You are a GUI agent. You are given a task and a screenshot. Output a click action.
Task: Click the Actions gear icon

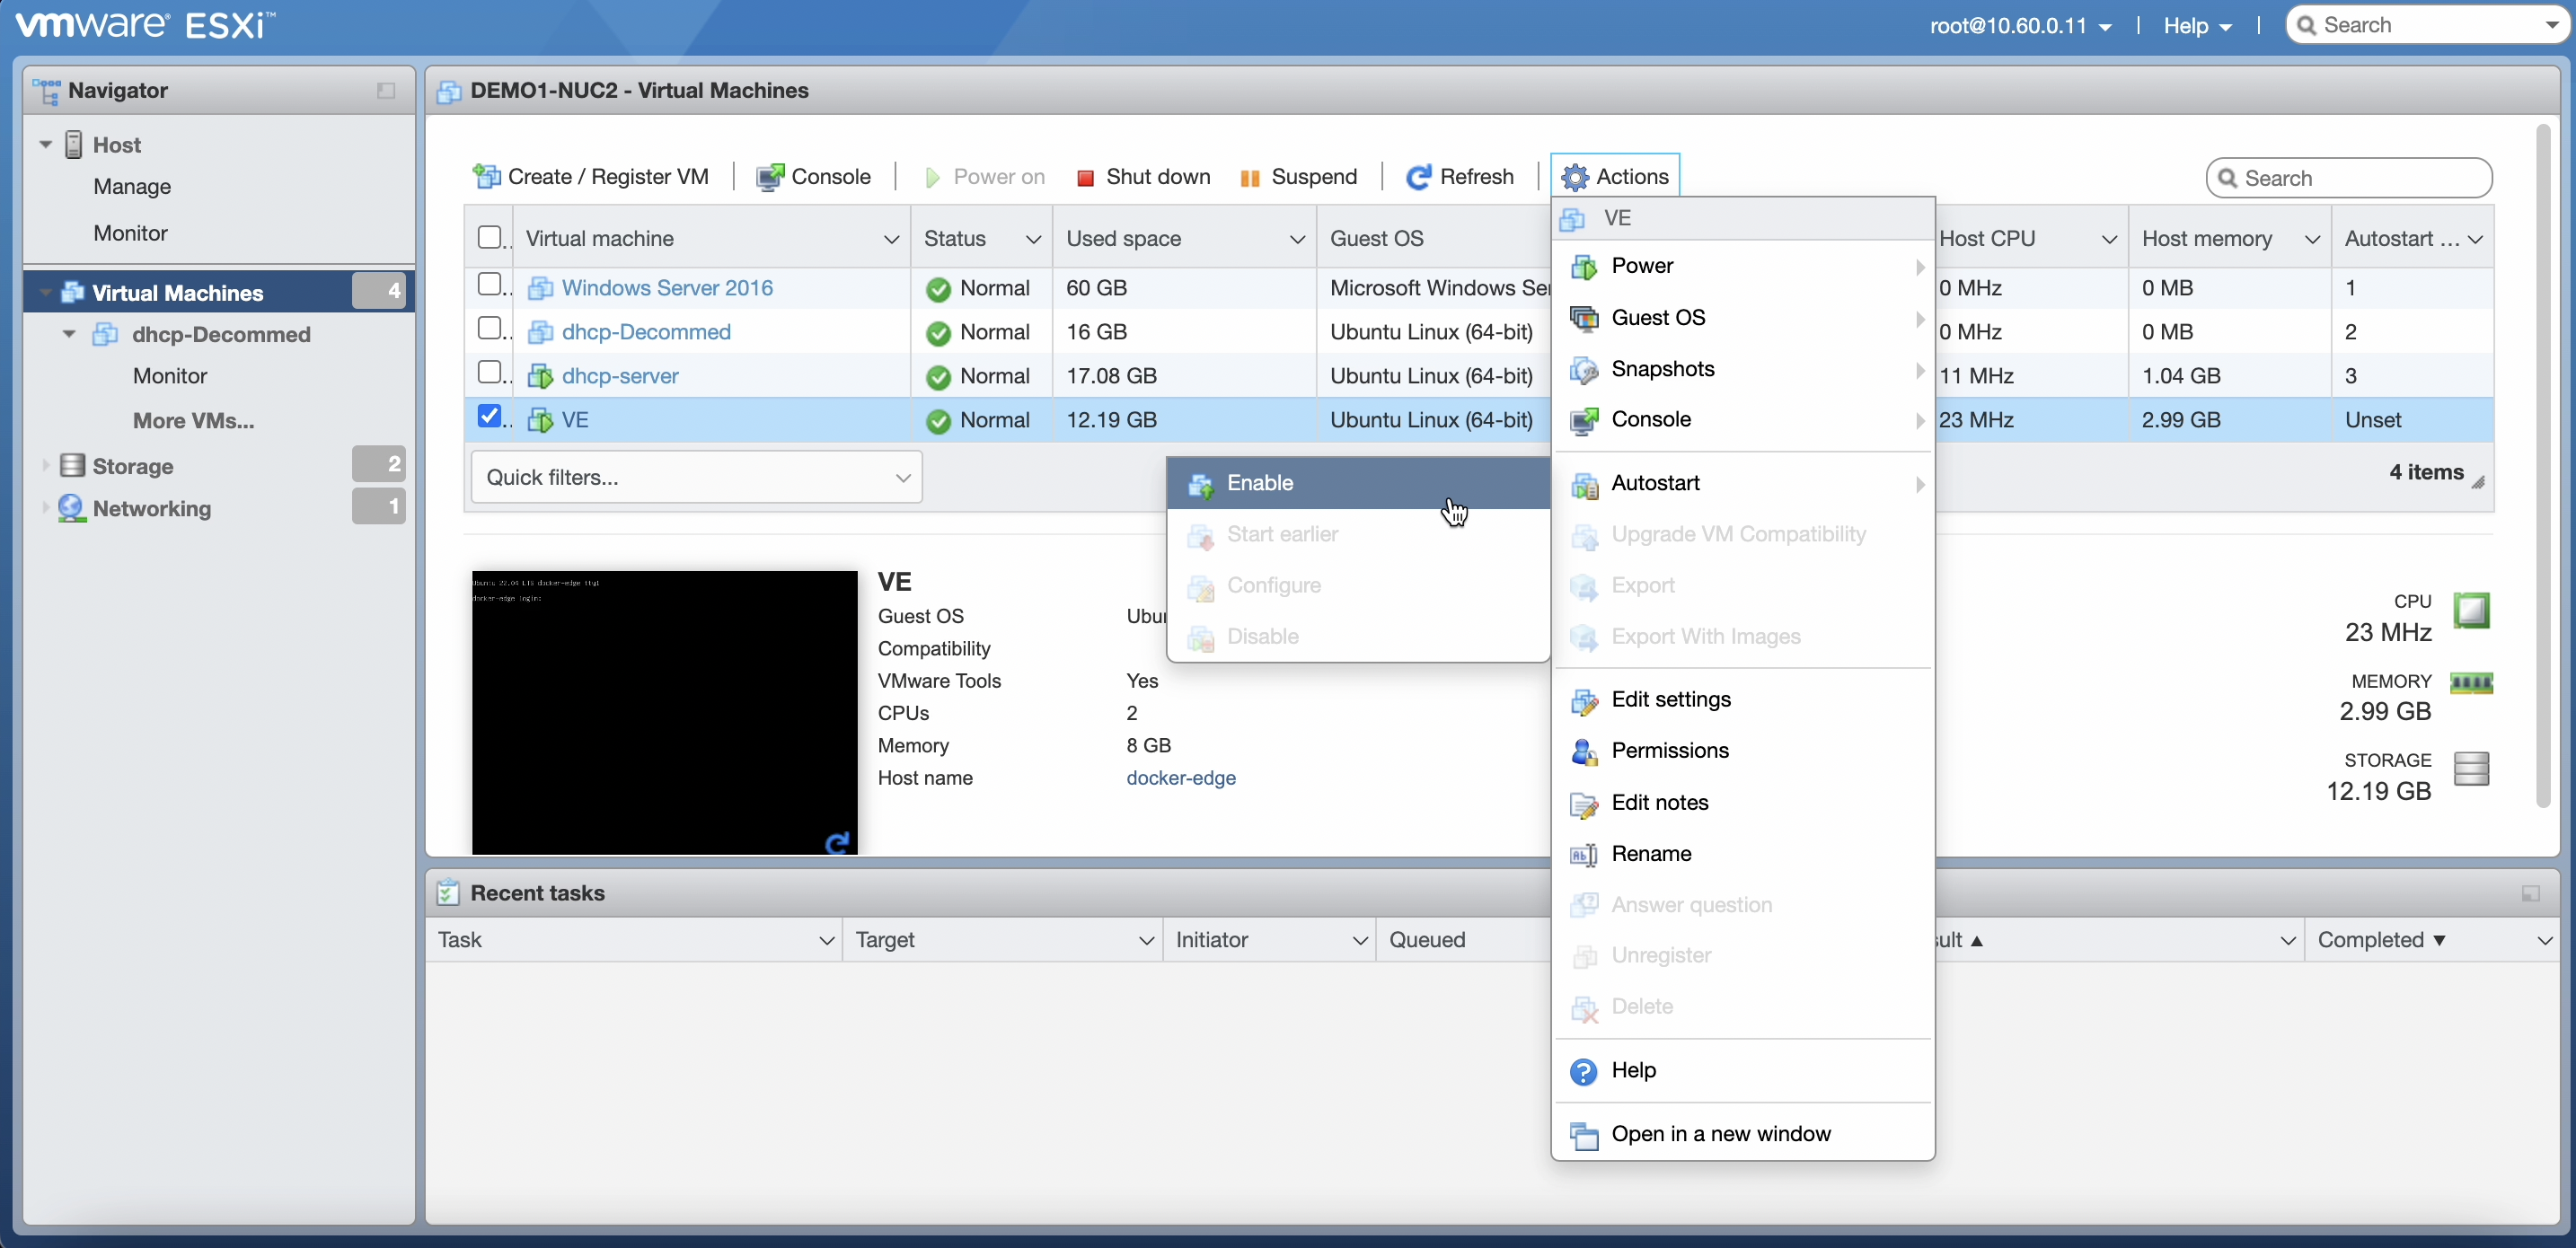[x=1575, y=177]
